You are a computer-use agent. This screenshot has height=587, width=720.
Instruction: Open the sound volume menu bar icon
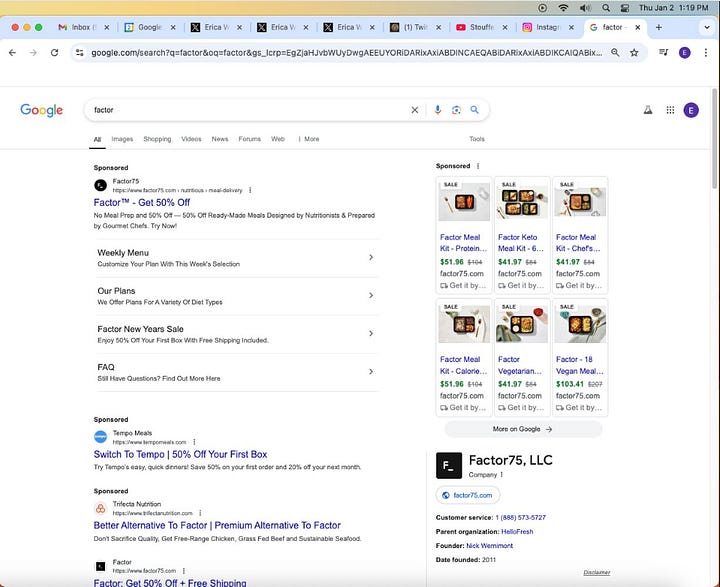pos(585,8)
